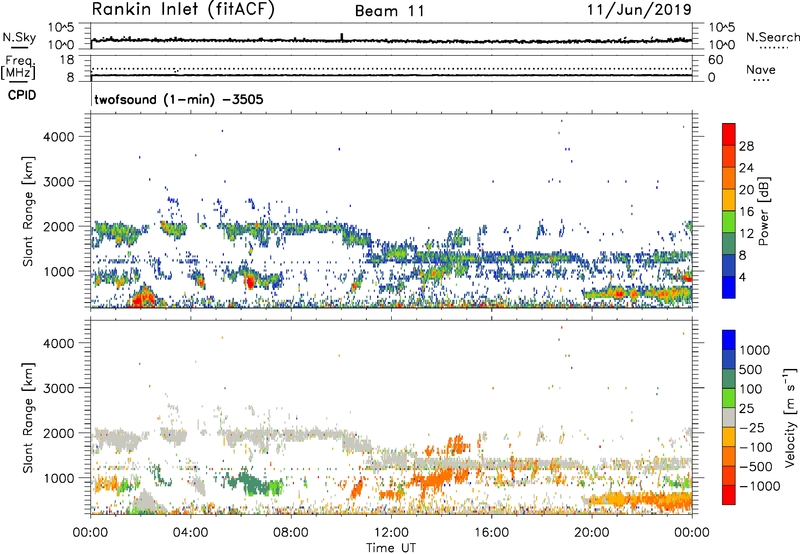Viewport: 800px width, 554px height.
Task: Click the "2000" tick of the velocity panel
Action: [59, 433]
